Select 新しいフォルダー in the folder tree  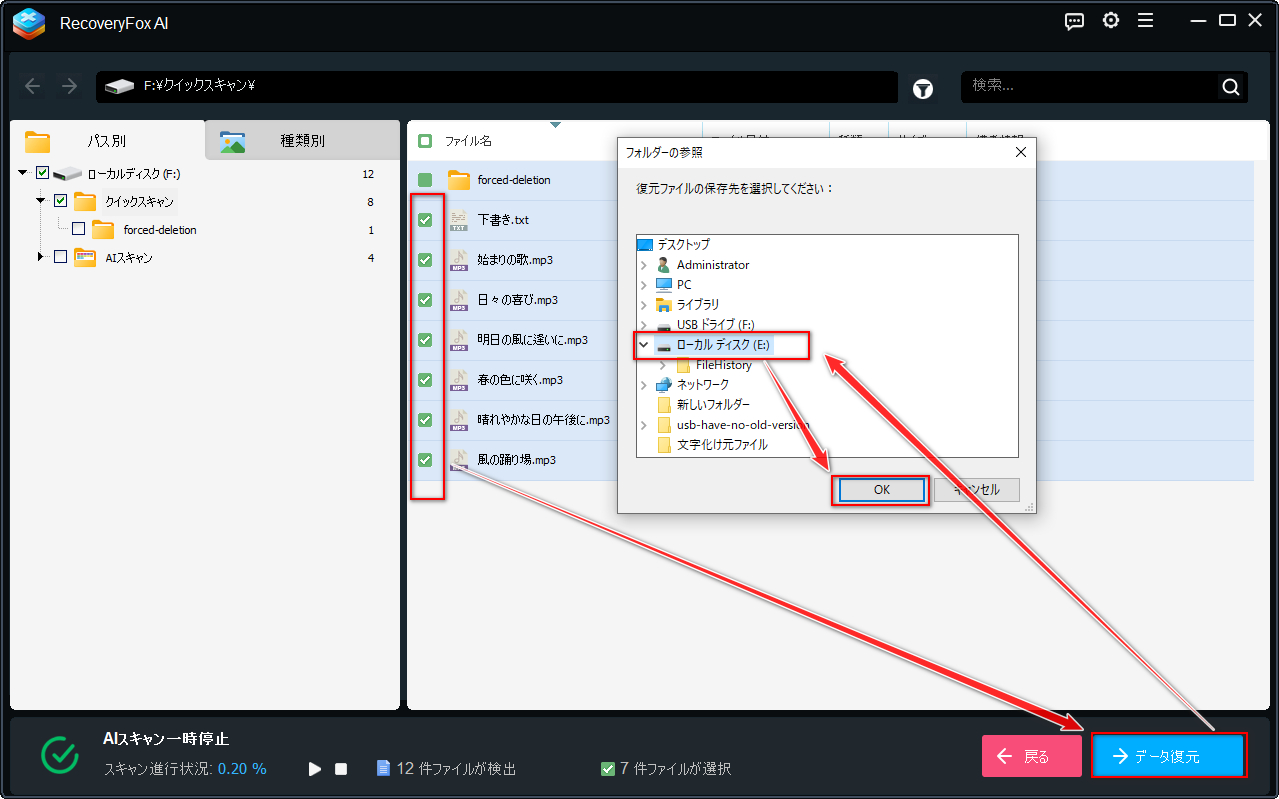[712, 405]
